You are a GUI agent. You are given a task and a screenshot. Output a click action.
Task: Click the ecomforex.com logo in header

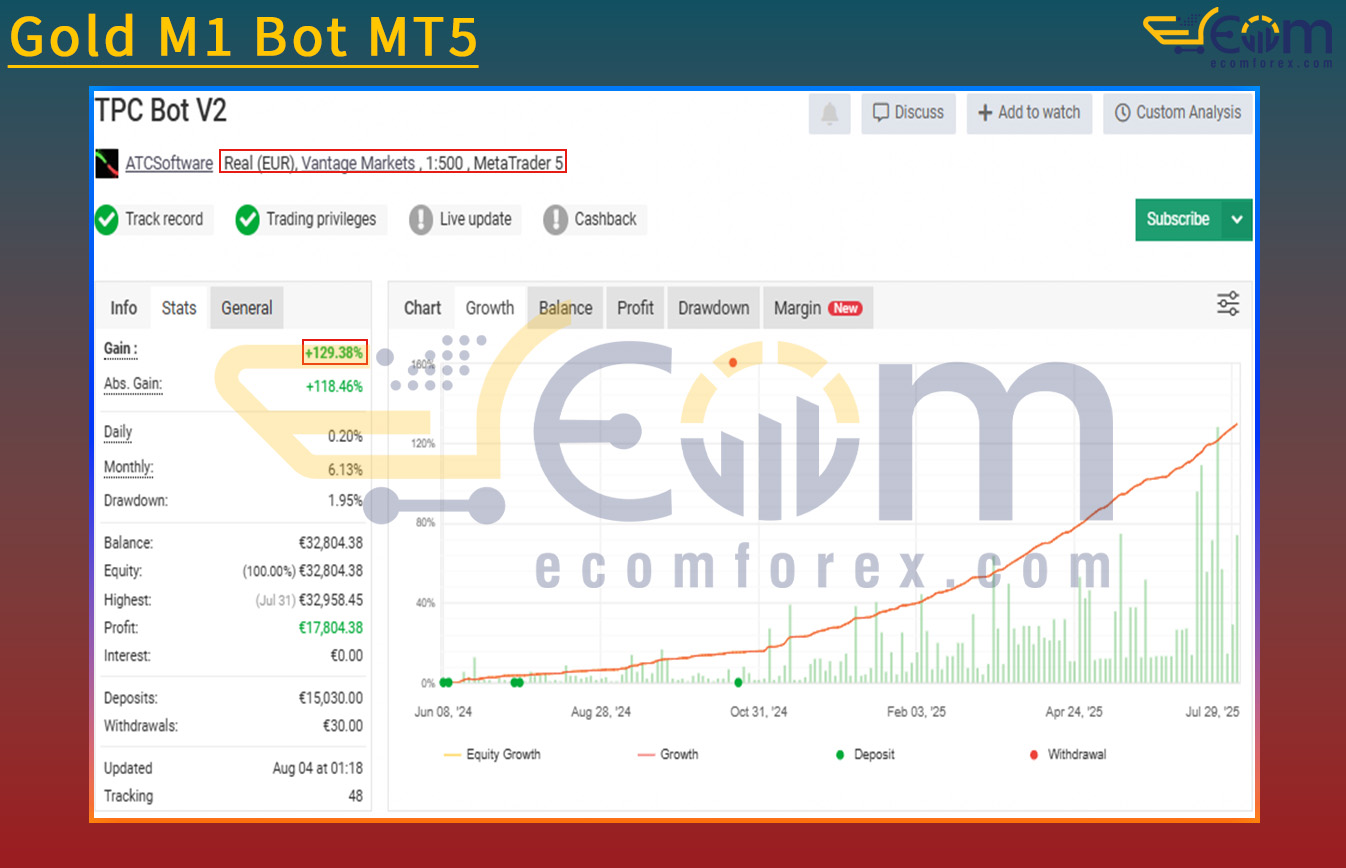point(1238,38)
